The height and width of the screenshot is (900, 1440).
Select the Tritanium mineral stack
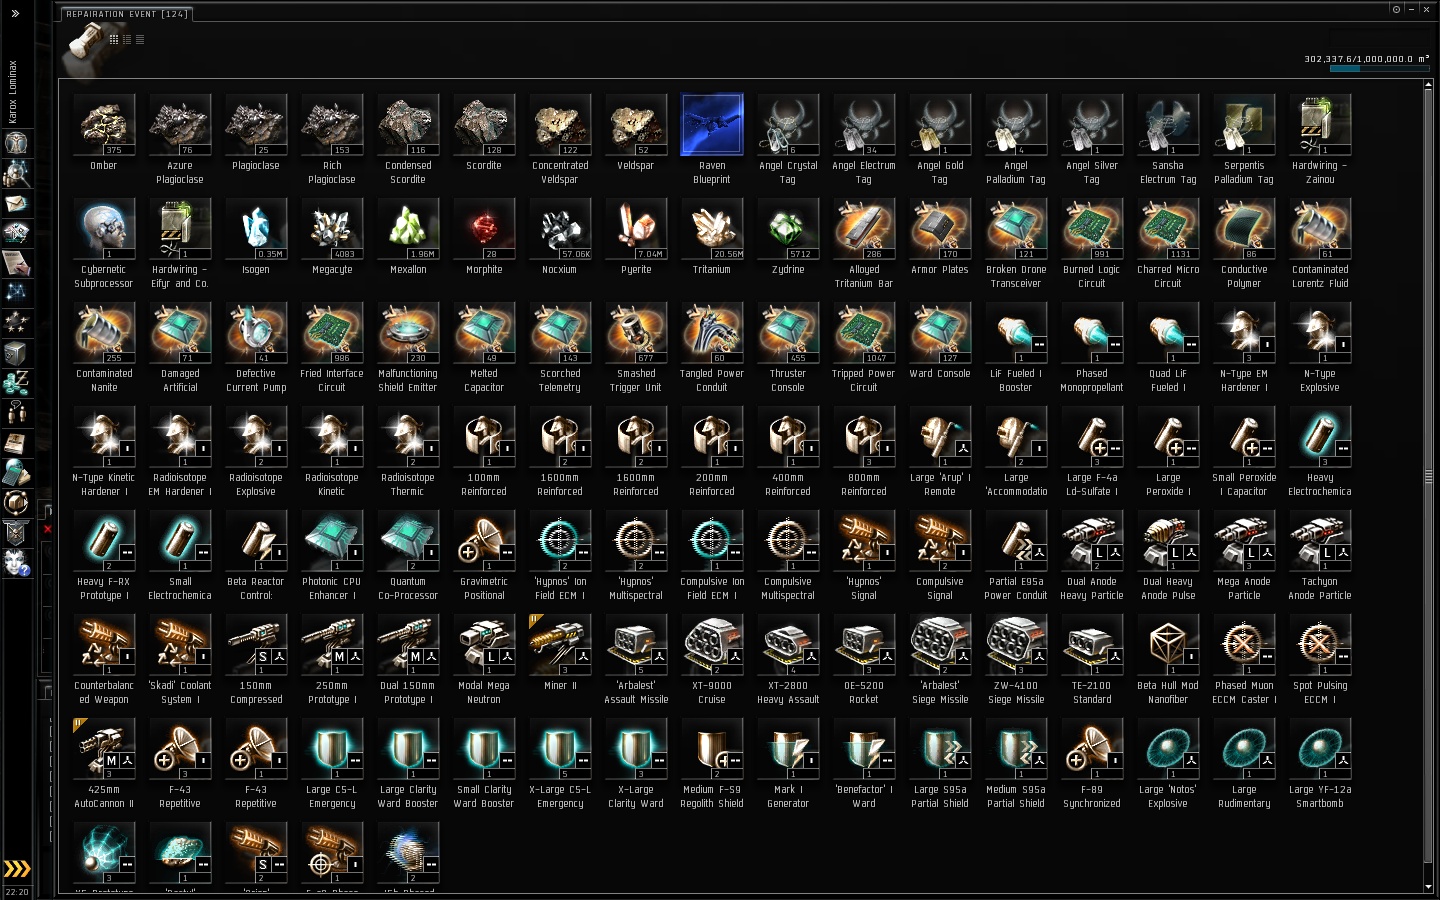[x=712, y=237]
